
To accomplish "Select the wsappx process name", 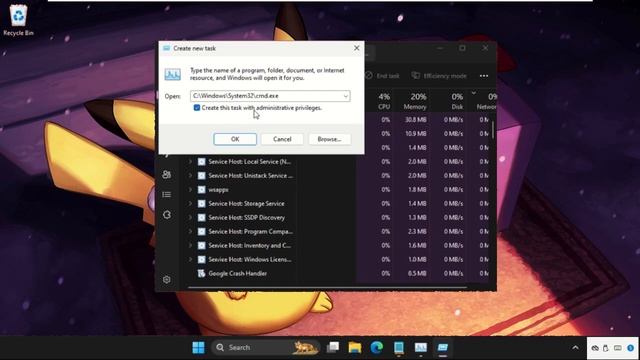I will pyautogui.click(x=218, y=189).
